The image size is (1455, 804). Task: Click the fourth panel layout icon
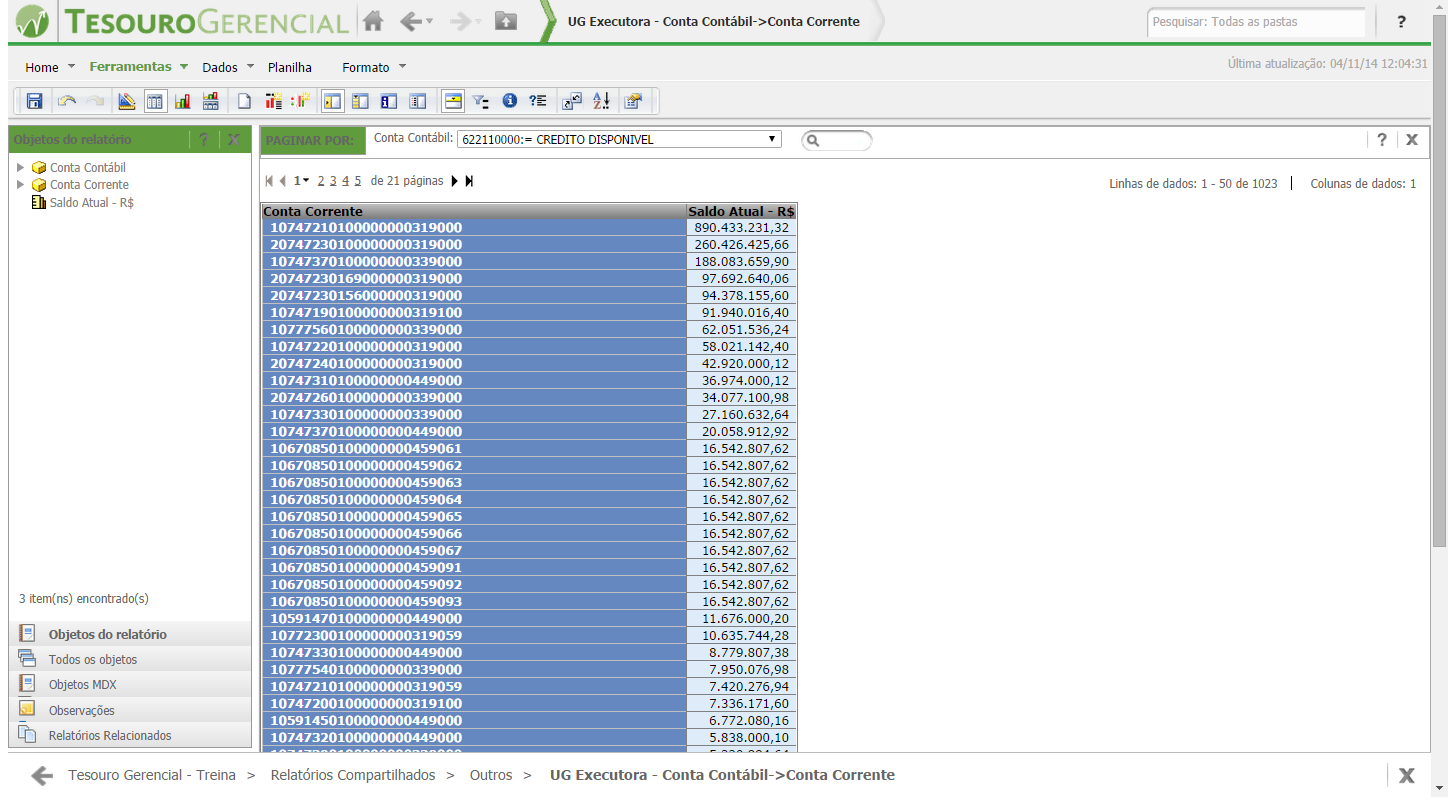[418, 101]
